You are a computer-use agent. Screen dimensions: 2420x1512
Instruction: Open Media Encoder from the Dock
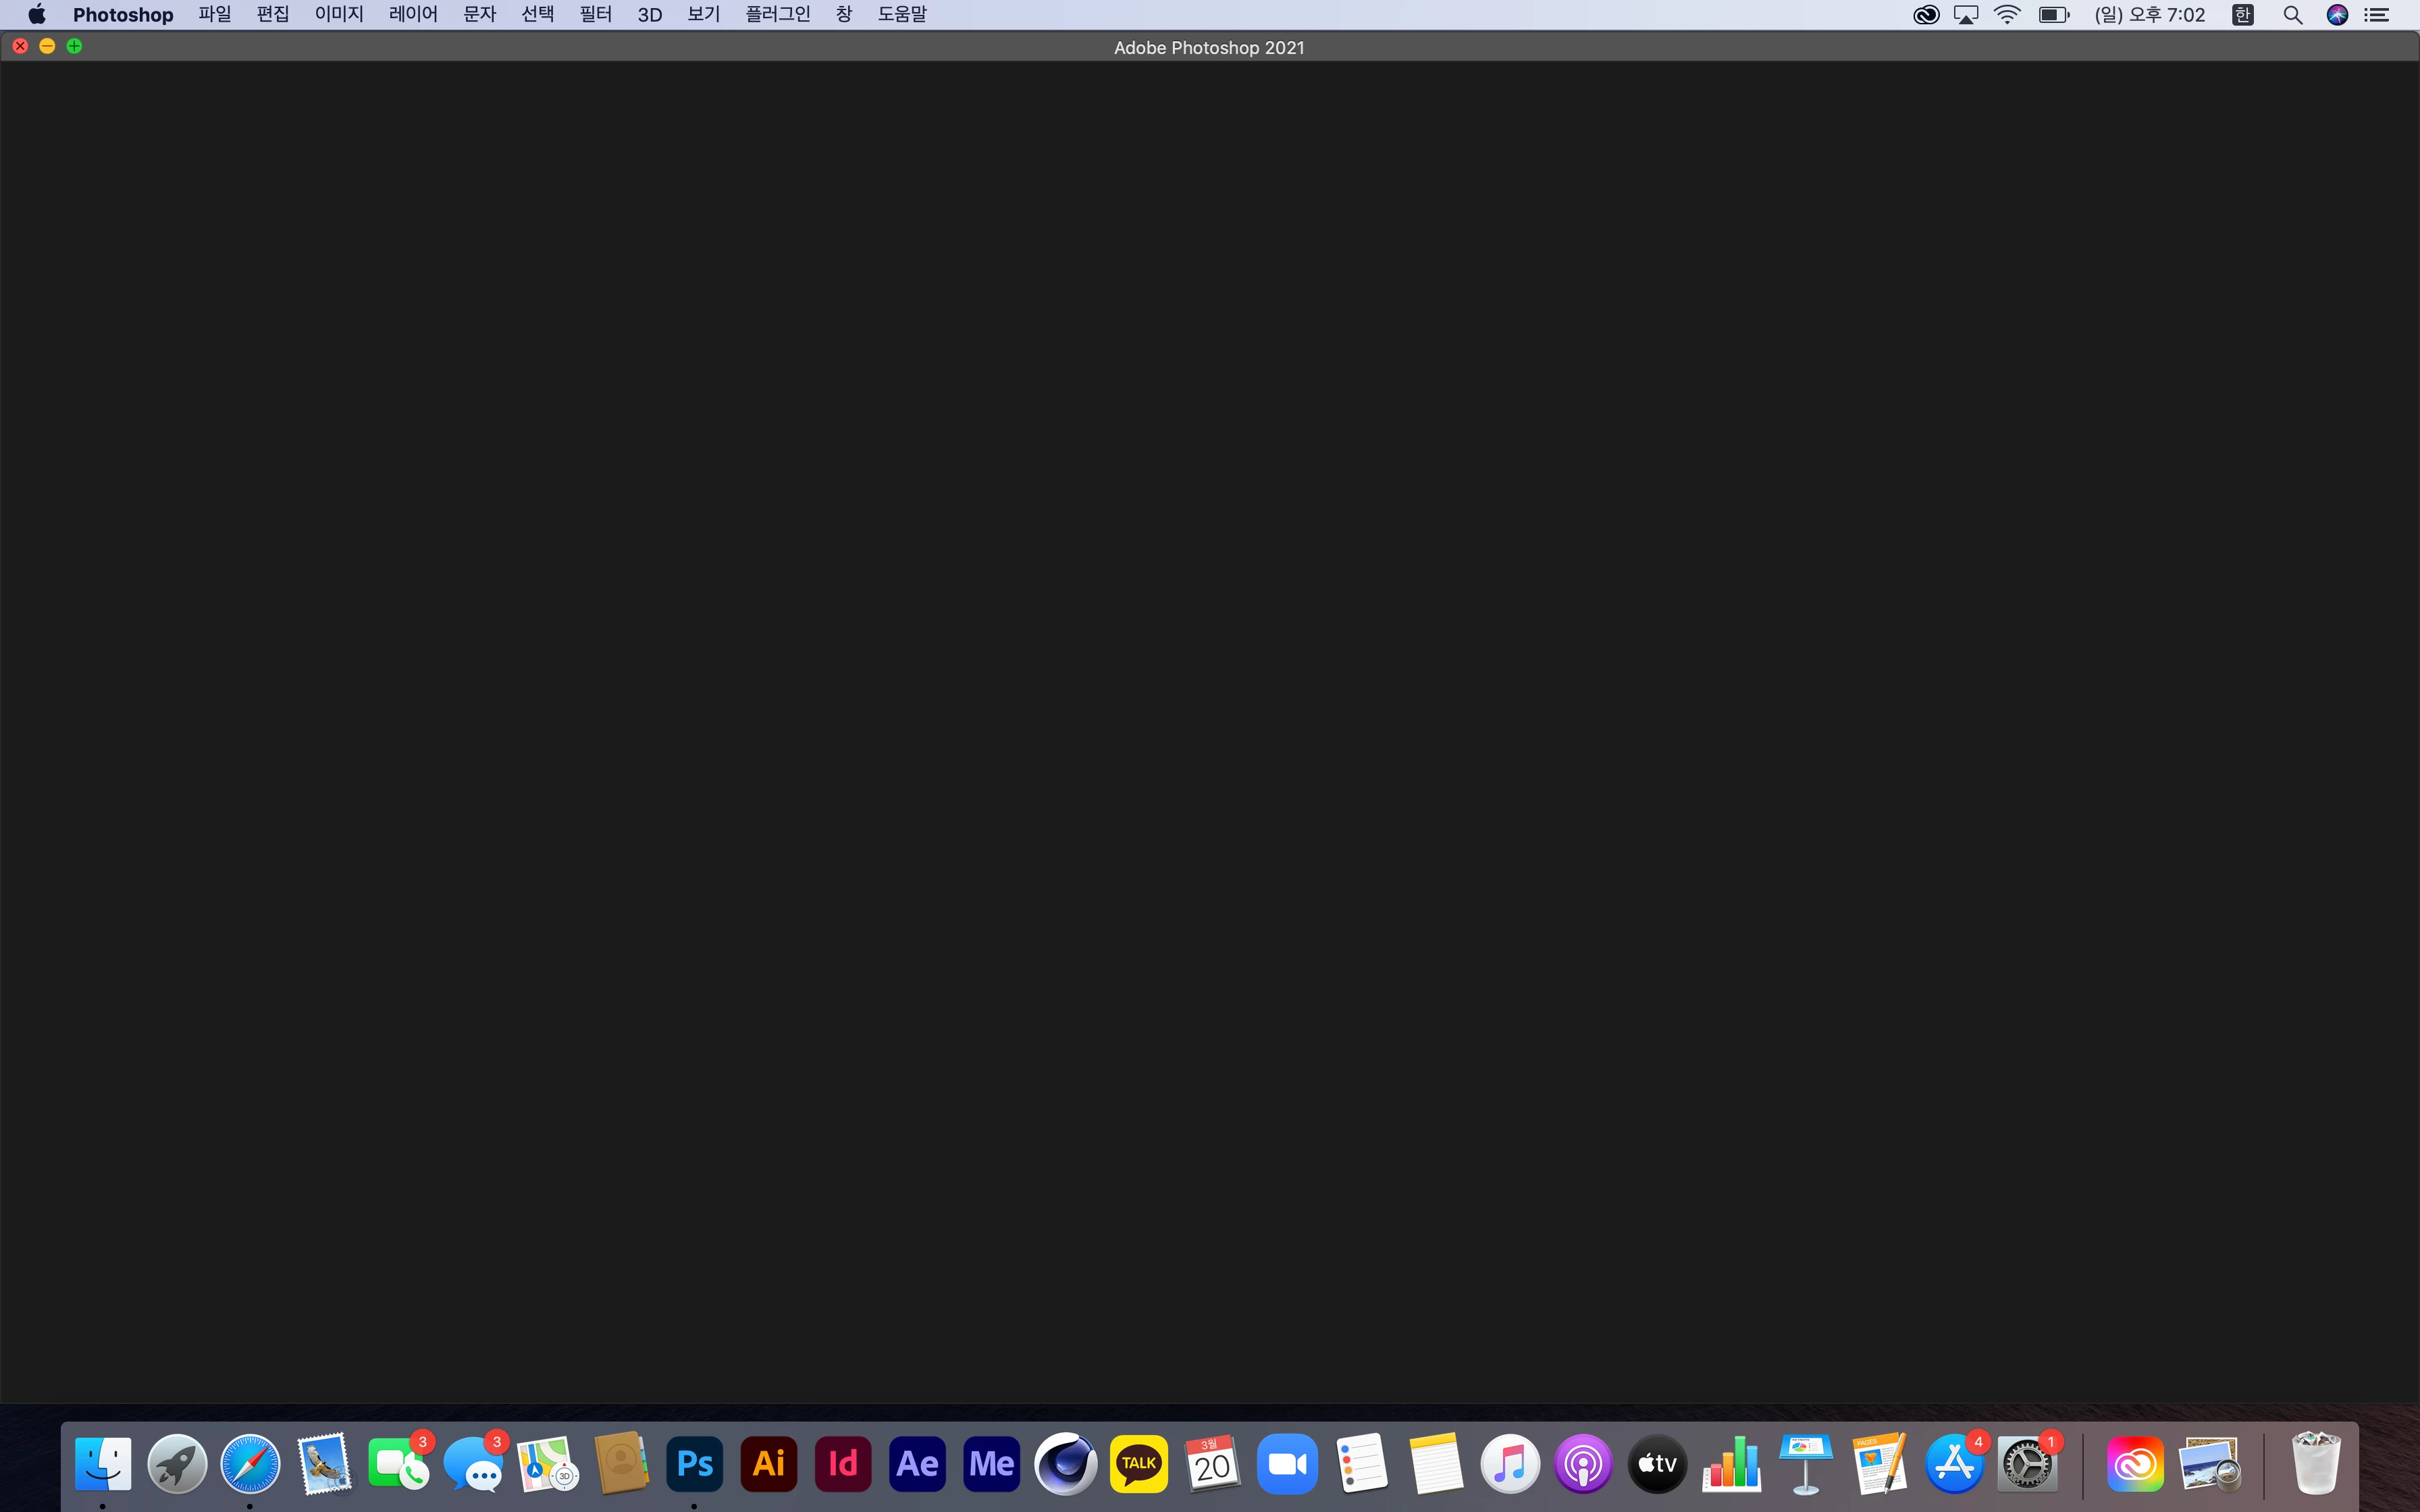991,1464
